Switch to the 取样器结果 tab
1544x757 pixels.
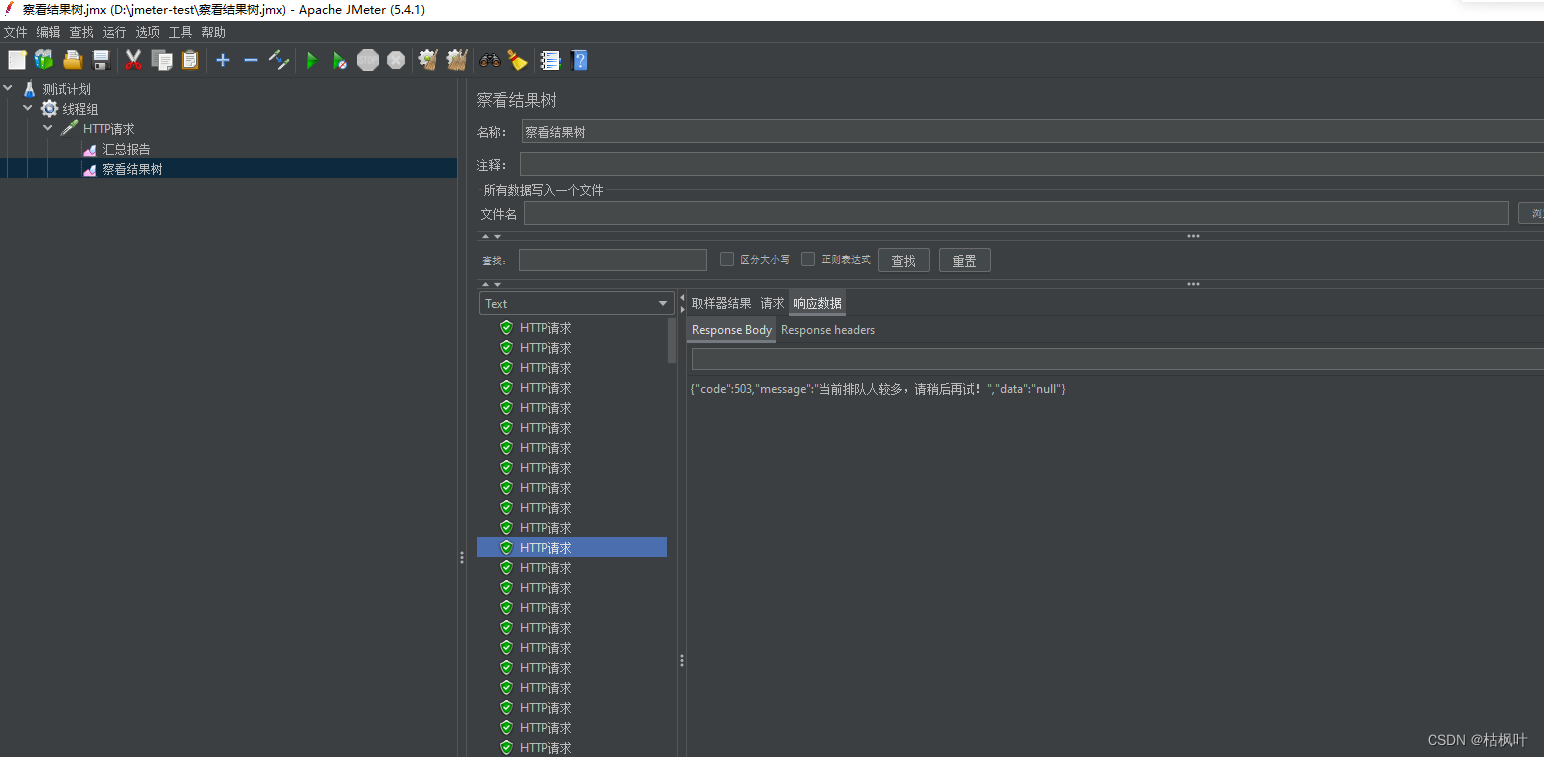click(721, 303)
